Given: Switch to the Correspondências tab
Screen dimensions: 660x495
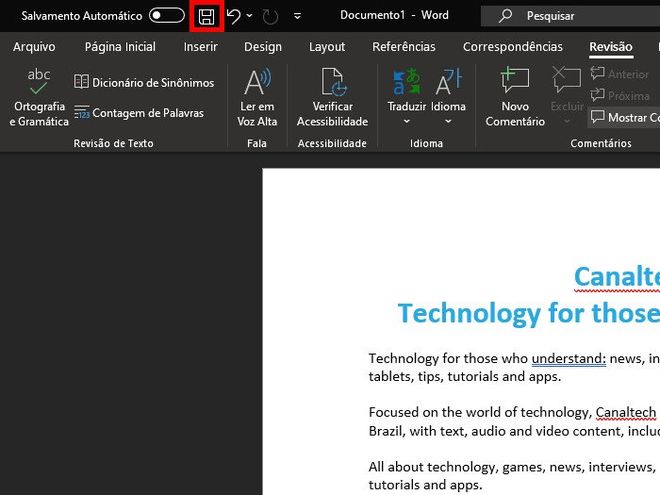Looking at the screenshot, I should click(x=513, y=46).
